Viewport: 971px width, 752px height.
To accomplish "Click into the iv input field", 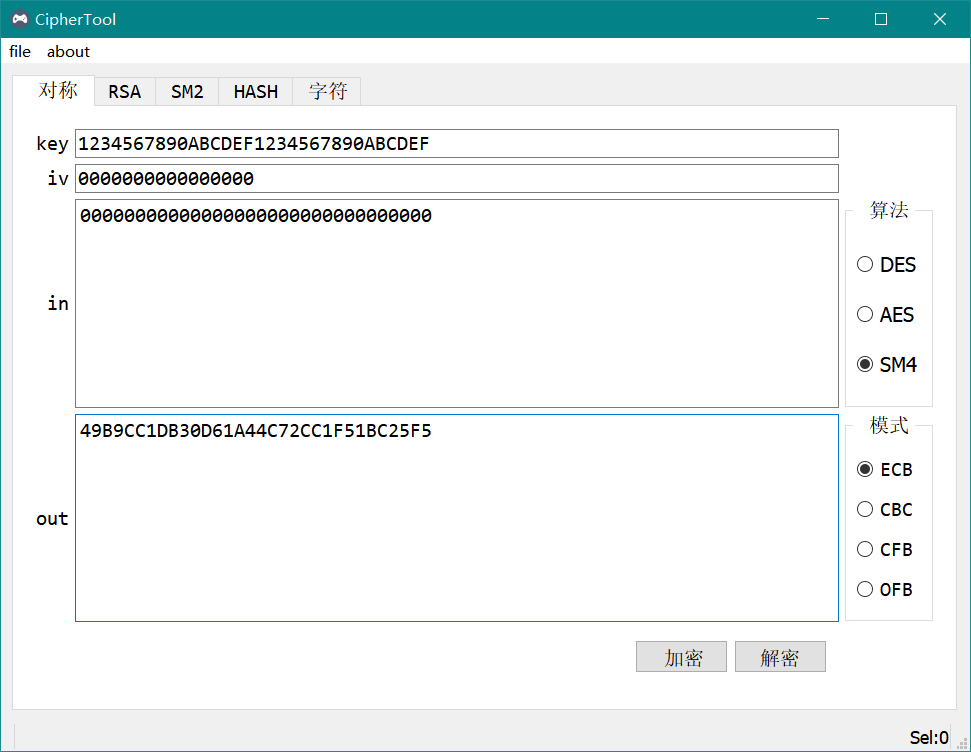I will point(457,178).
